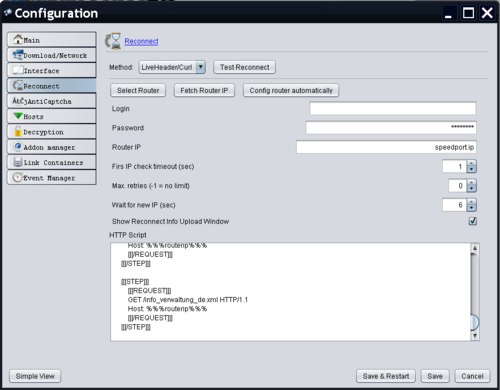Click the GET /info_verwaltung_de.xml line in script
This screenshot has height=390, width=500.
click(188, 300)
